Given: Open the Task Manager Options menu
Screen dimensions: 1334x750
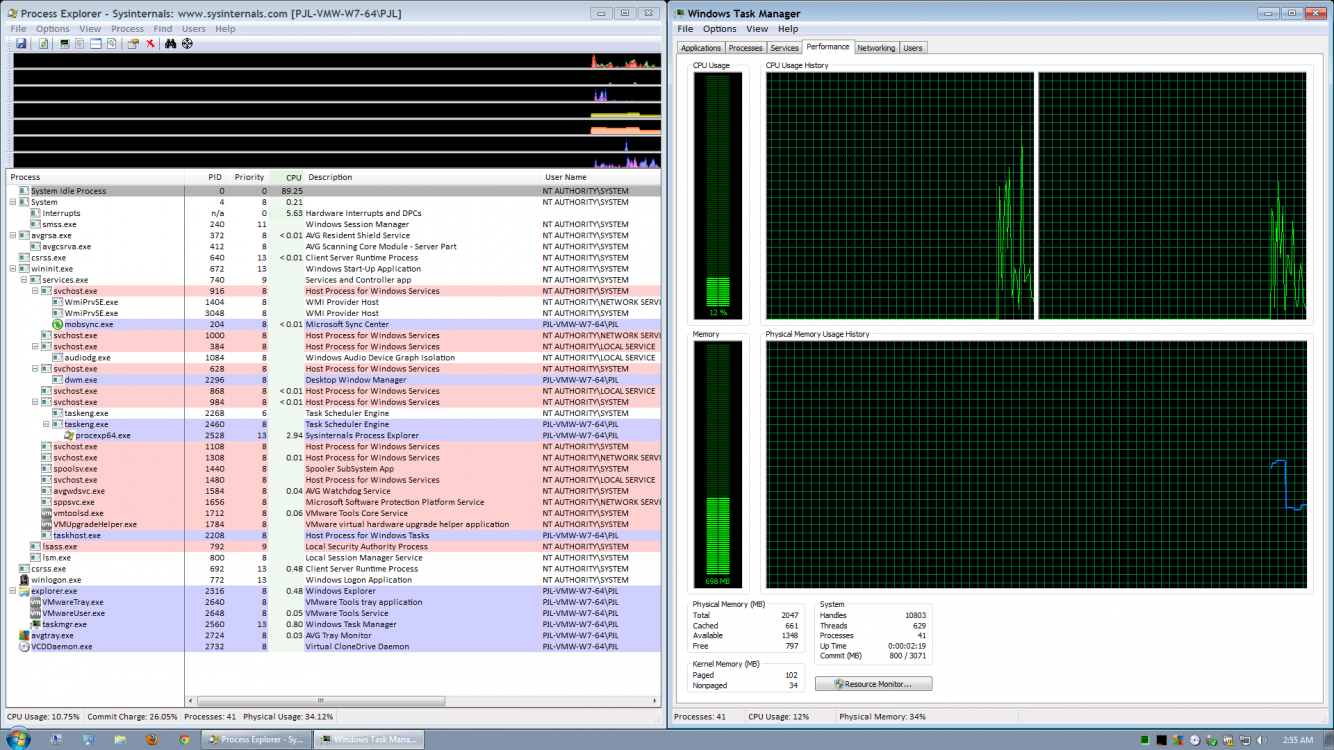Looking at the screenshot, I should [x=719, y=29].
